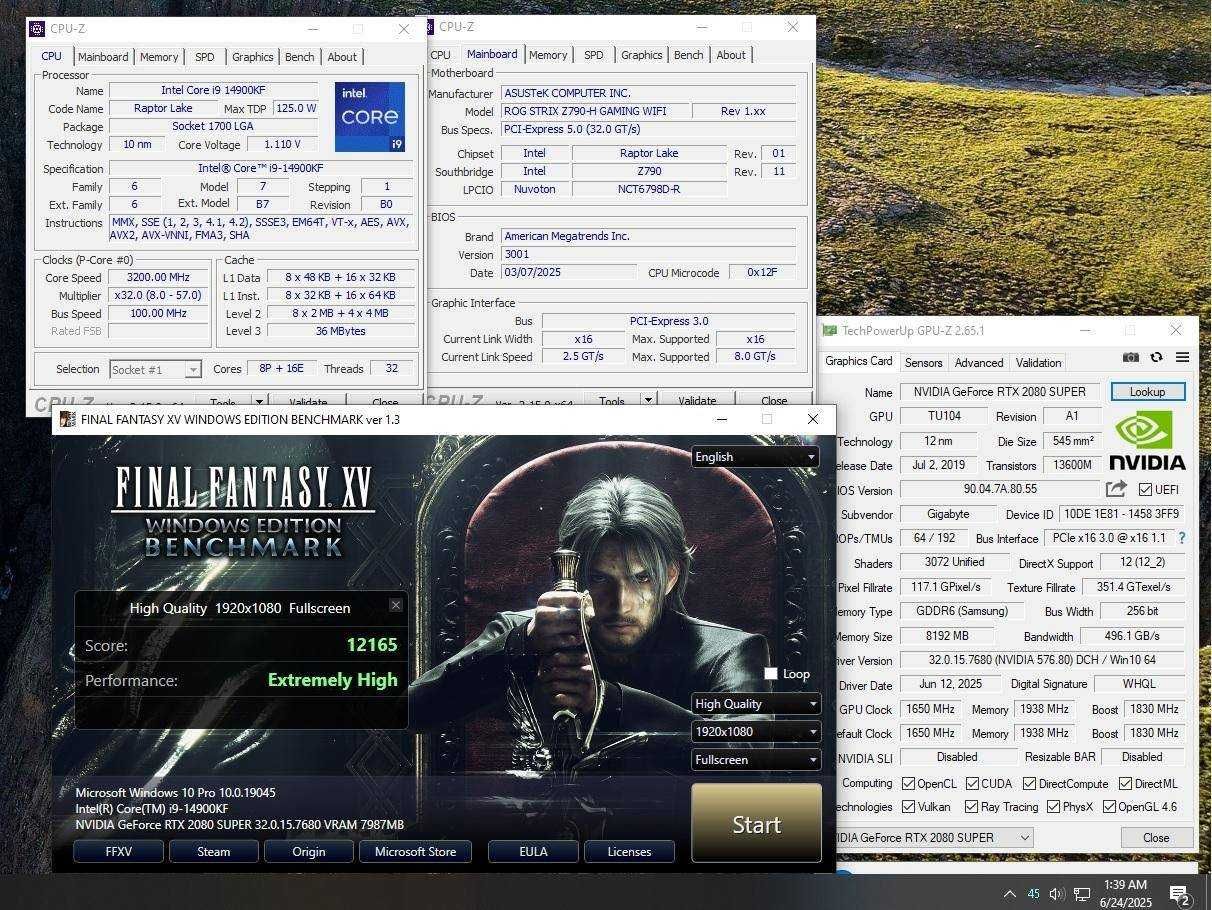
Task: Open the Fullscreen display mode dropdown
Action: pyautogui.click(x=755, y=759)
